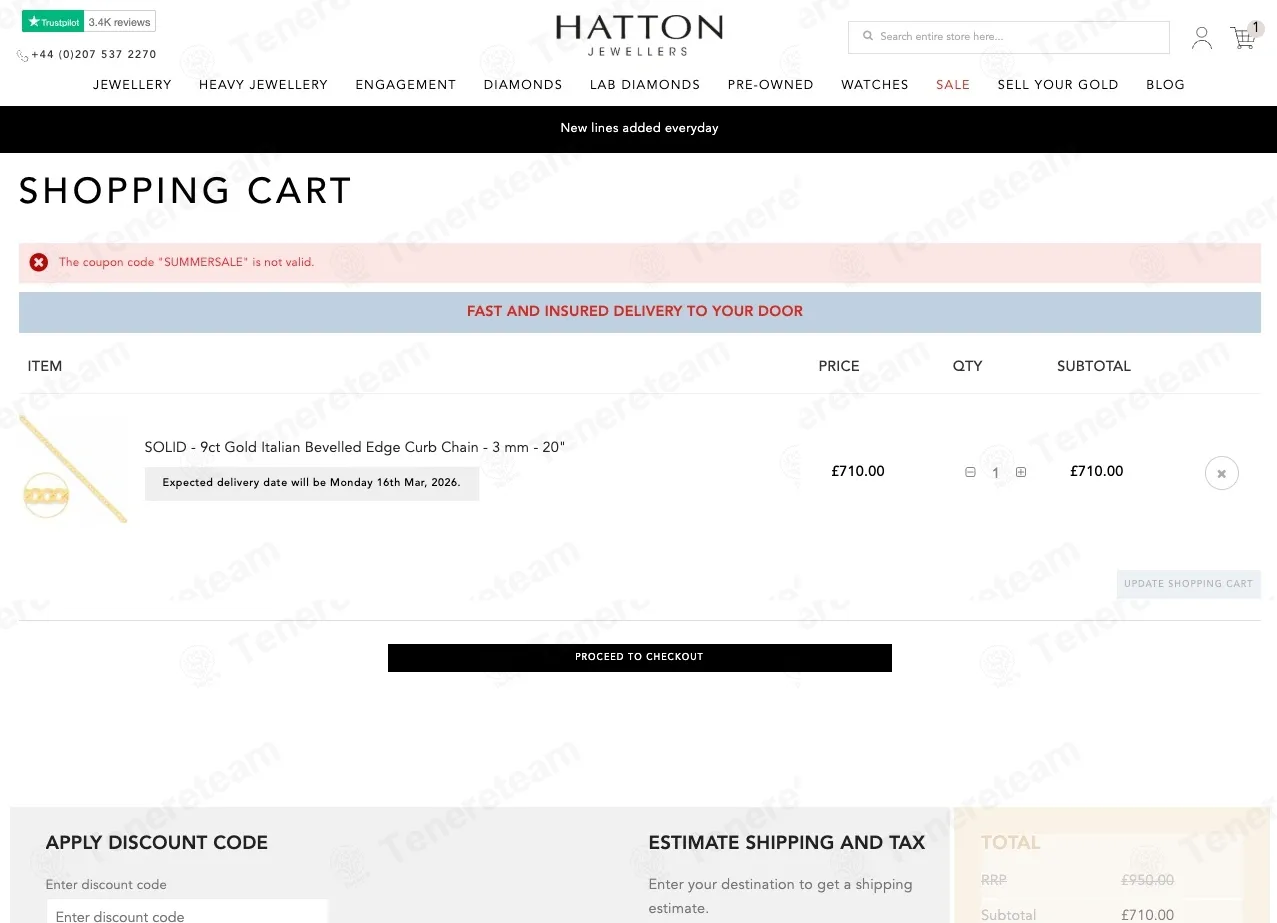Open the Jewellery menu
Screen dimensions: 1277x923
(132, 85)
